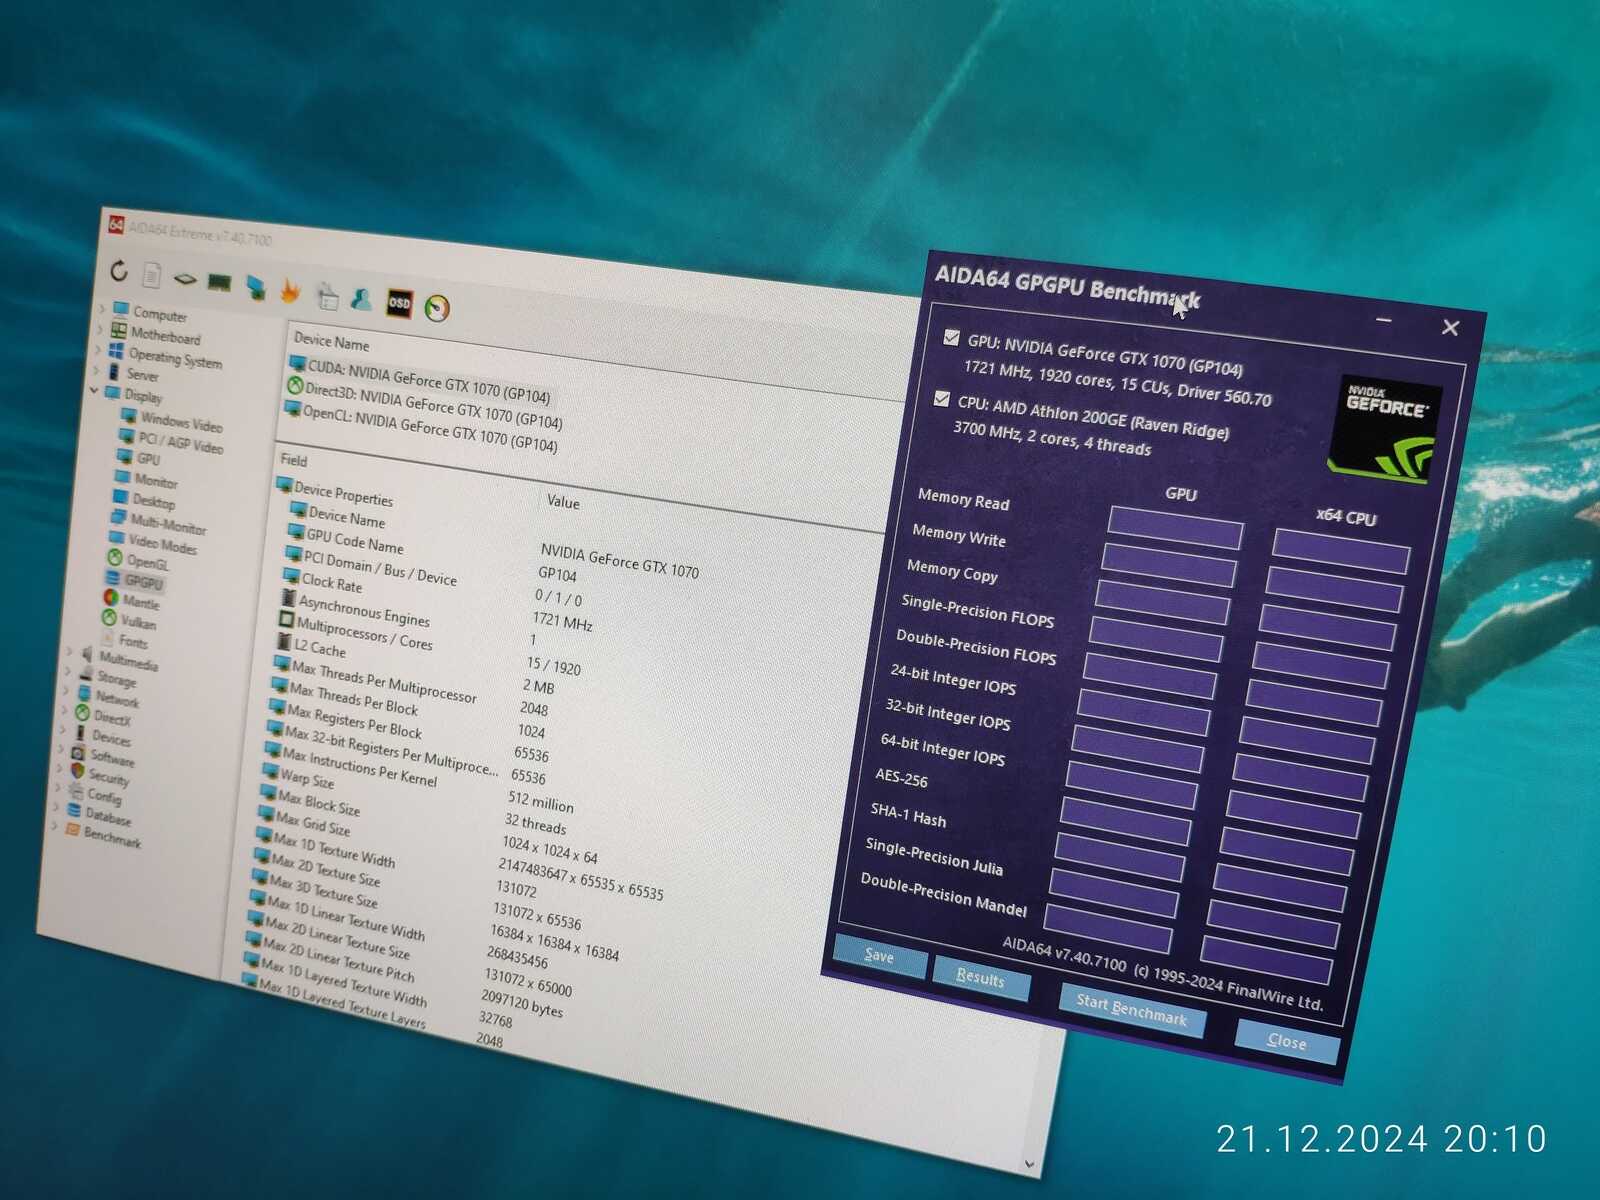Click the Device Name column header

tap(332, 343)
